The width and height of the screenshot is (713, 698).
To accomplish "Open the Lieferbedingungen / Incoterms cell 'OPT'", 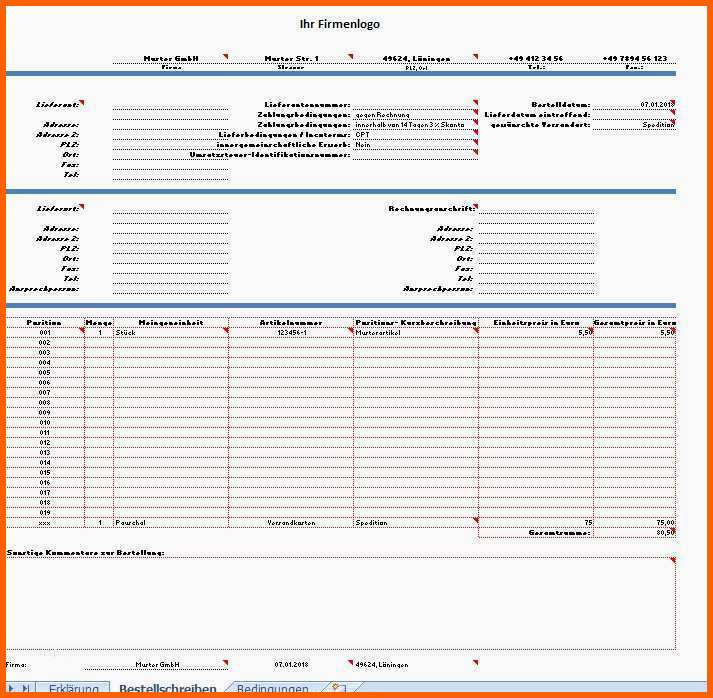I will (412, 134).
